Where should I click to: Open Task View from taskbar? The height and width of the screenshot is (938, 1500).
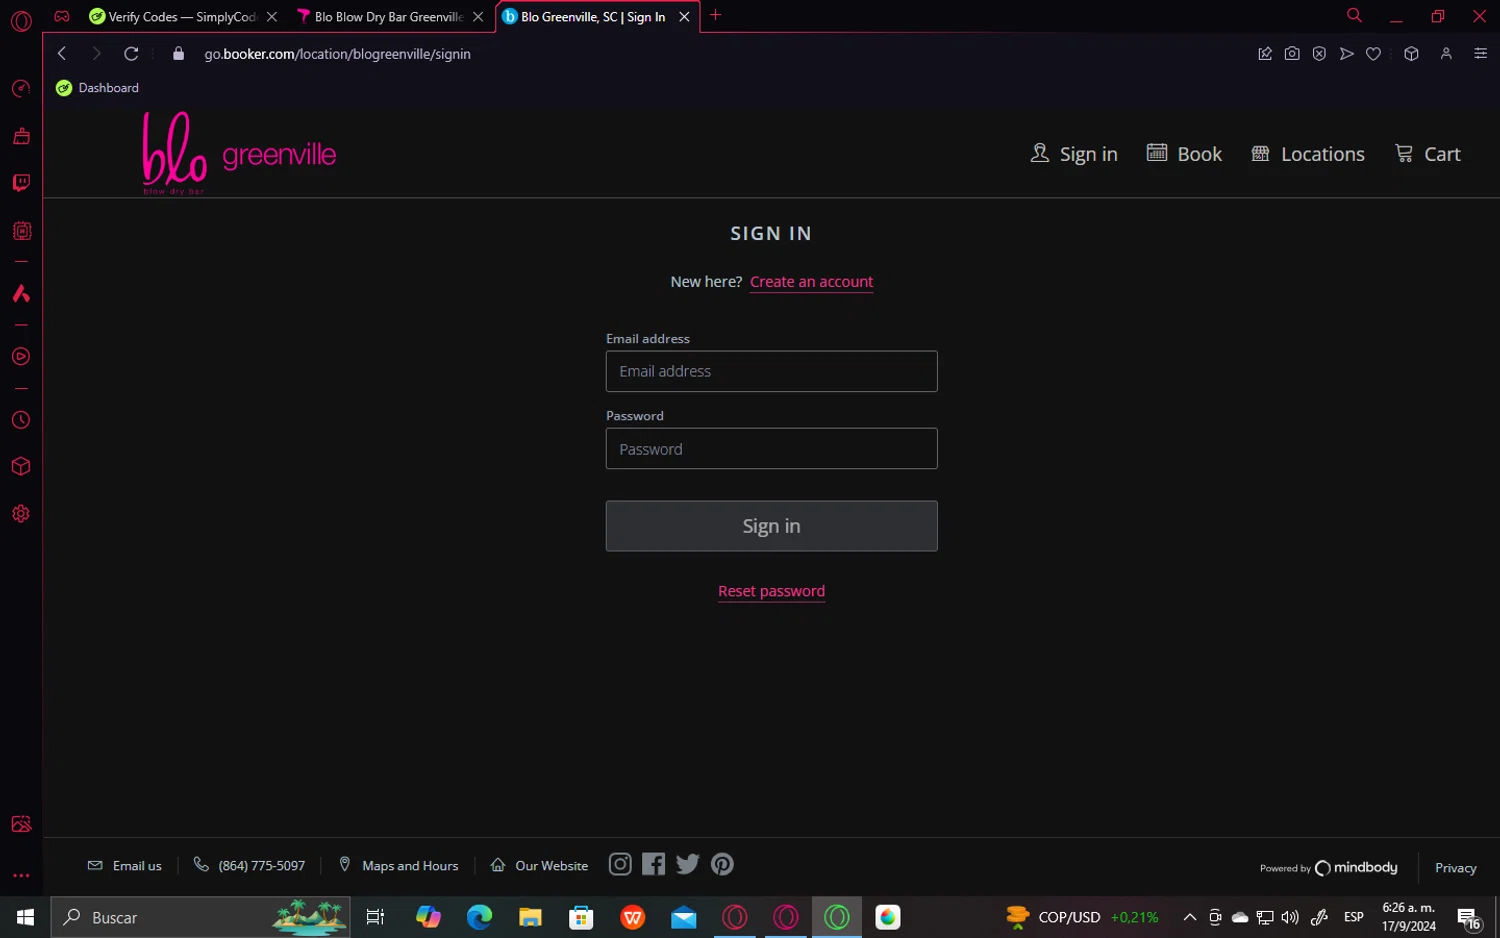pos(376,917)
